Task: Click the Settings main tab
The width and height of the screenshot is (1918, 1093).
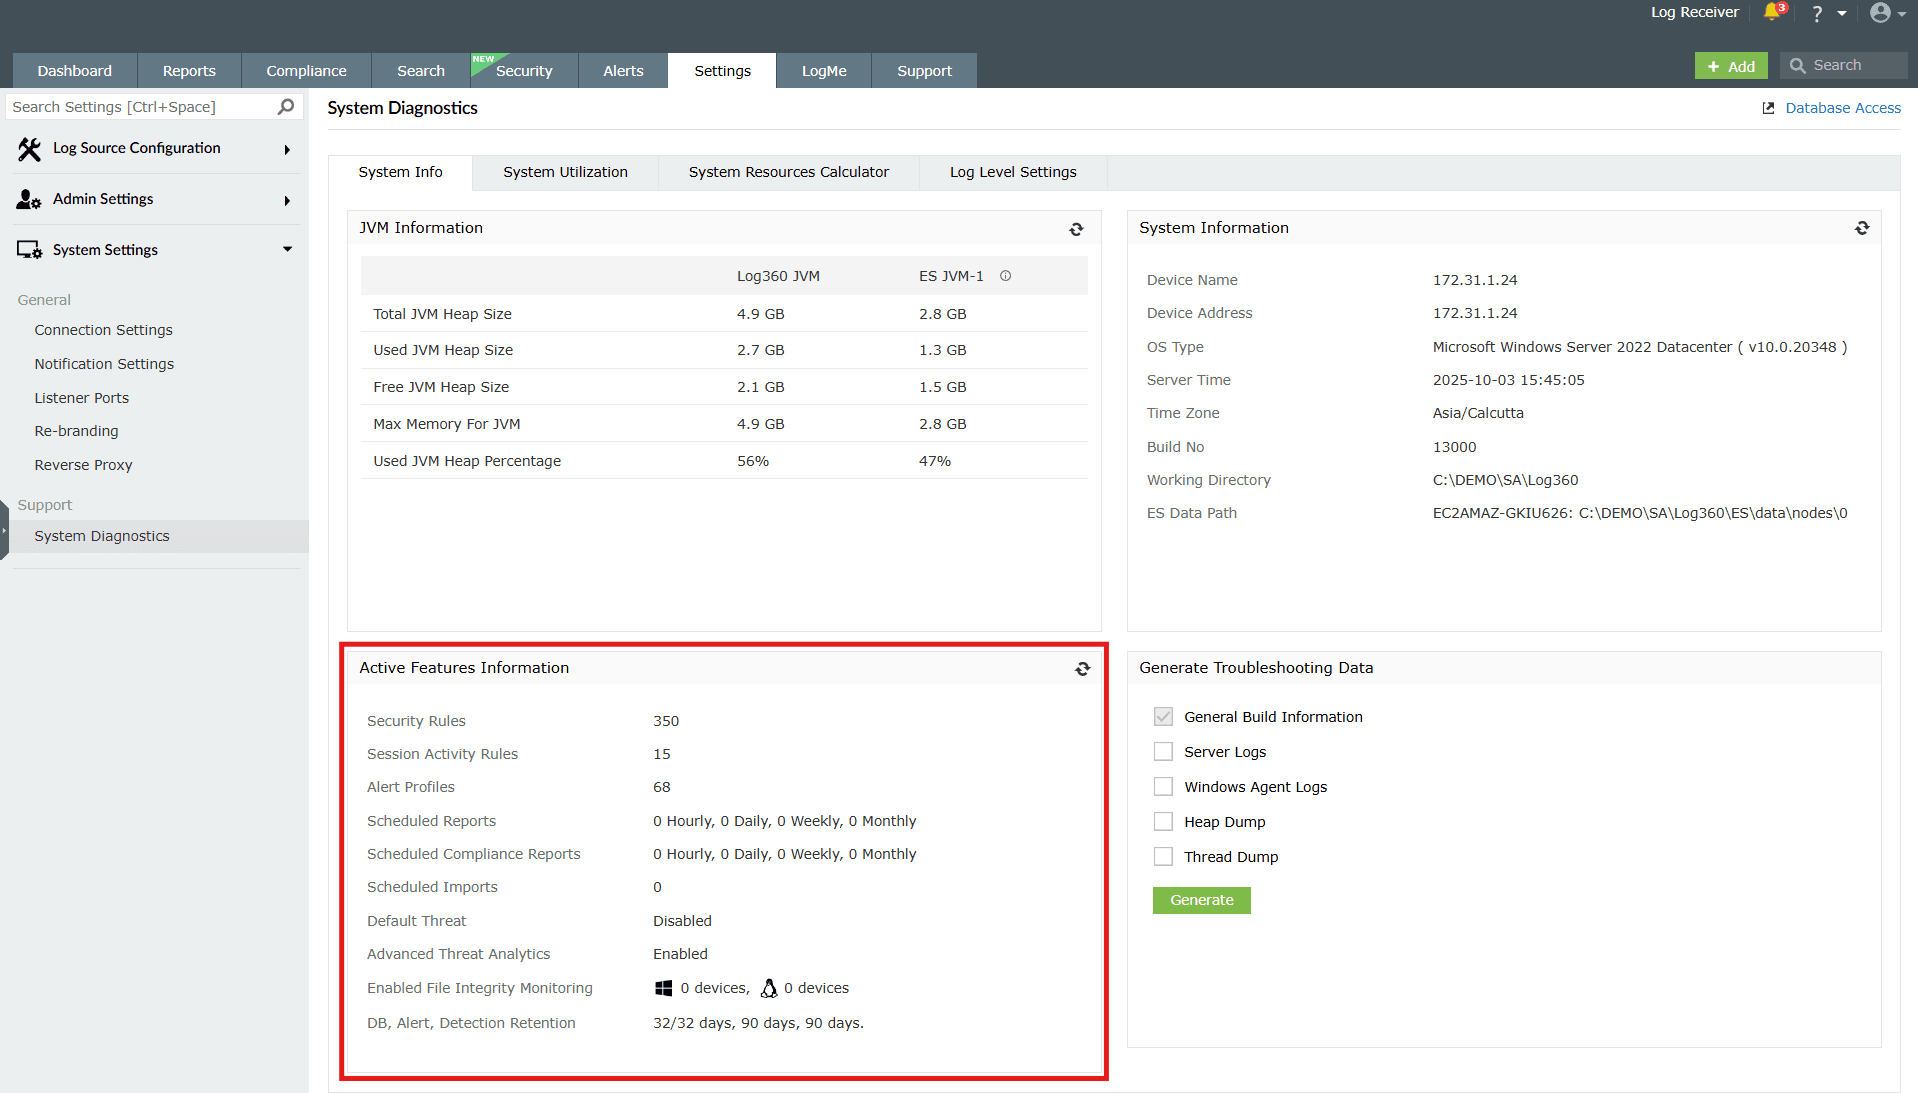Action: [722, 71]
